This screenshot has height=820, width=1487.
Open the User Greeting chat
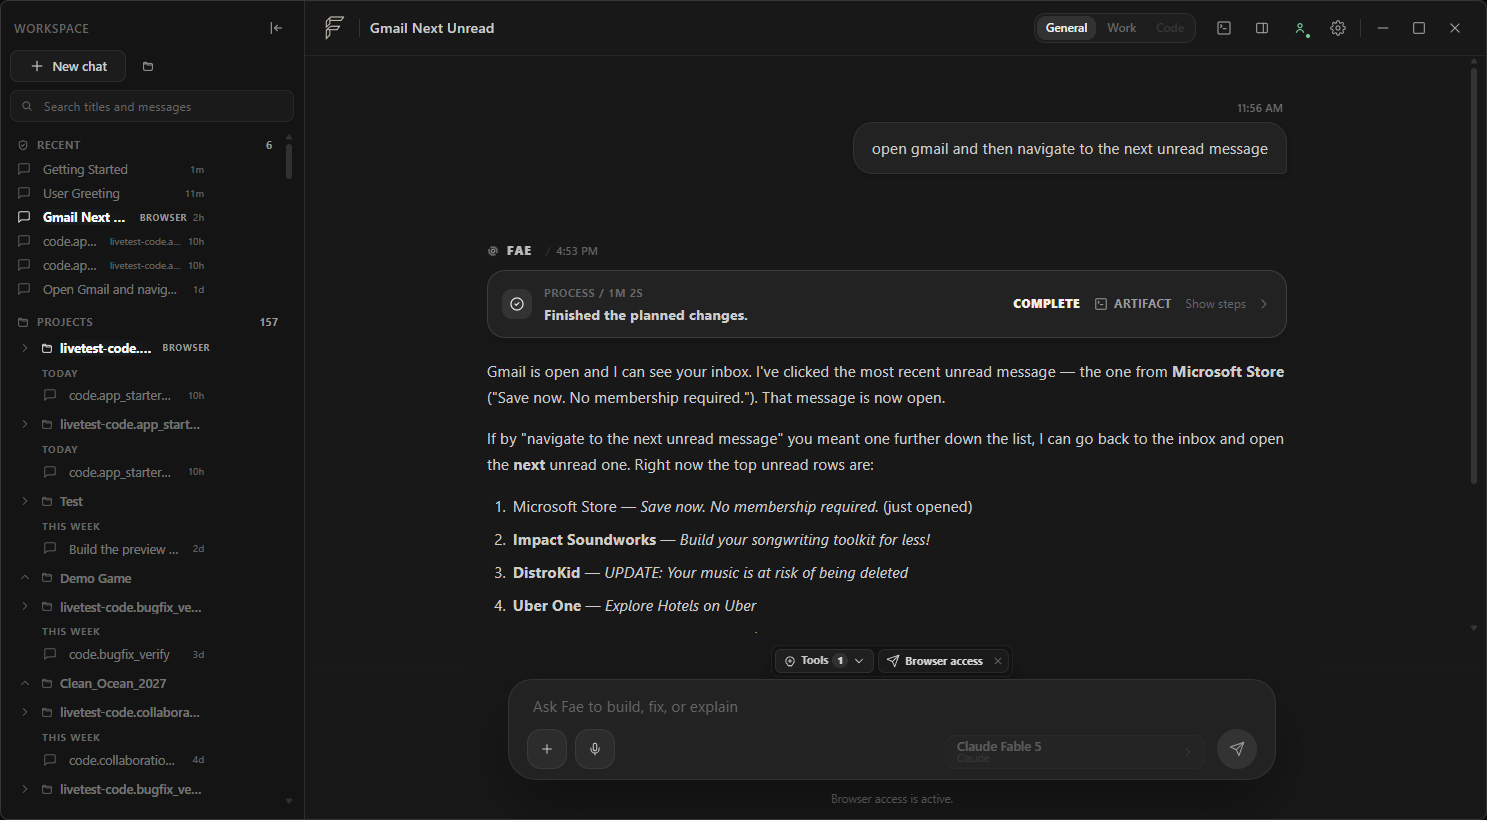[x=112, y=193]
